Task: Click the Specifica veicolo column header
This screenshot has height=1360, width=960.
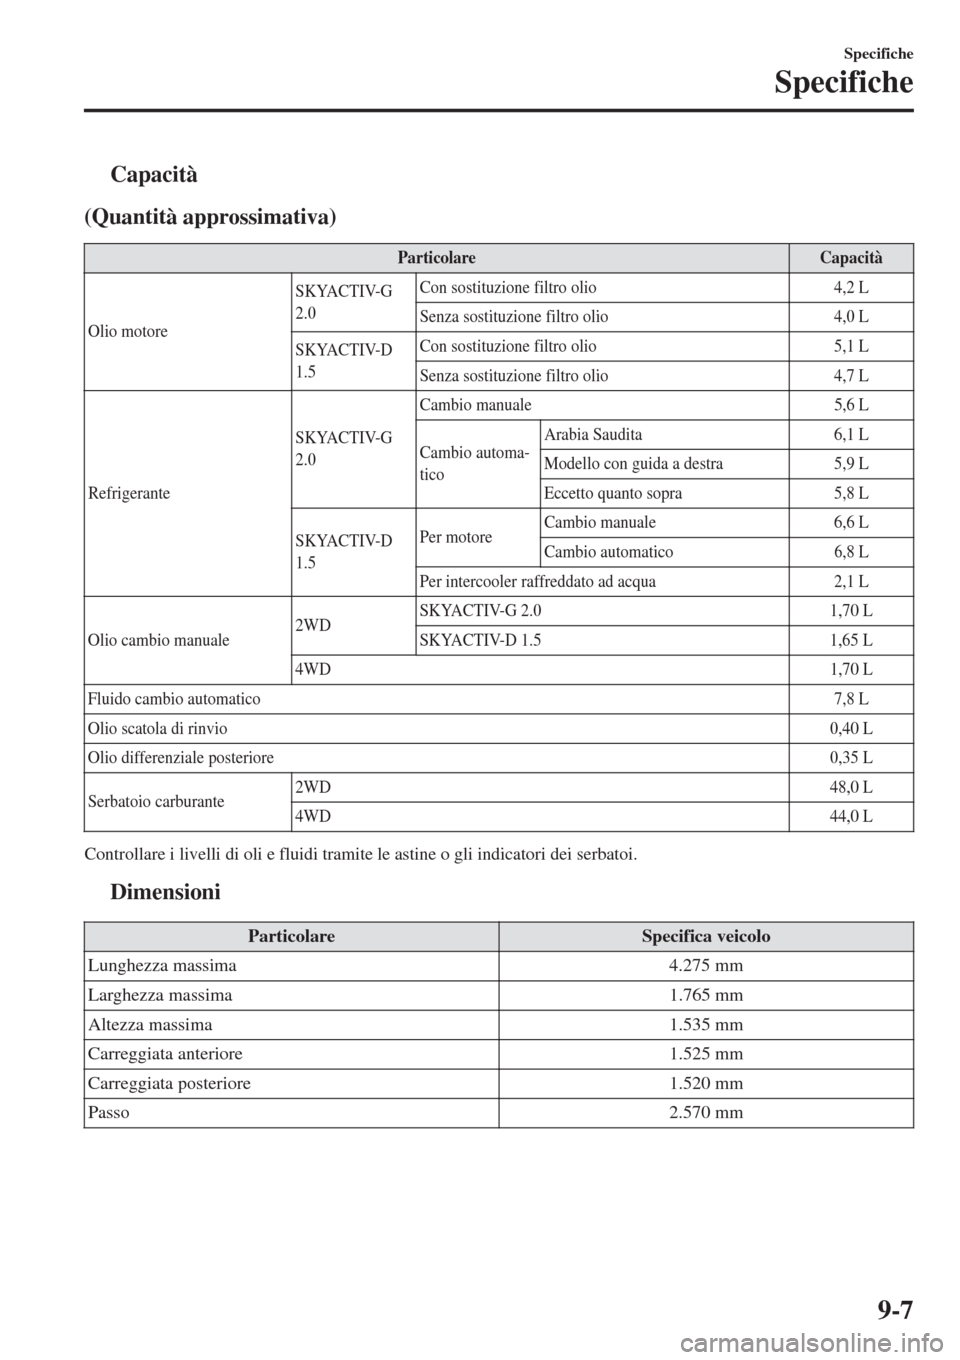Action: 706,937
